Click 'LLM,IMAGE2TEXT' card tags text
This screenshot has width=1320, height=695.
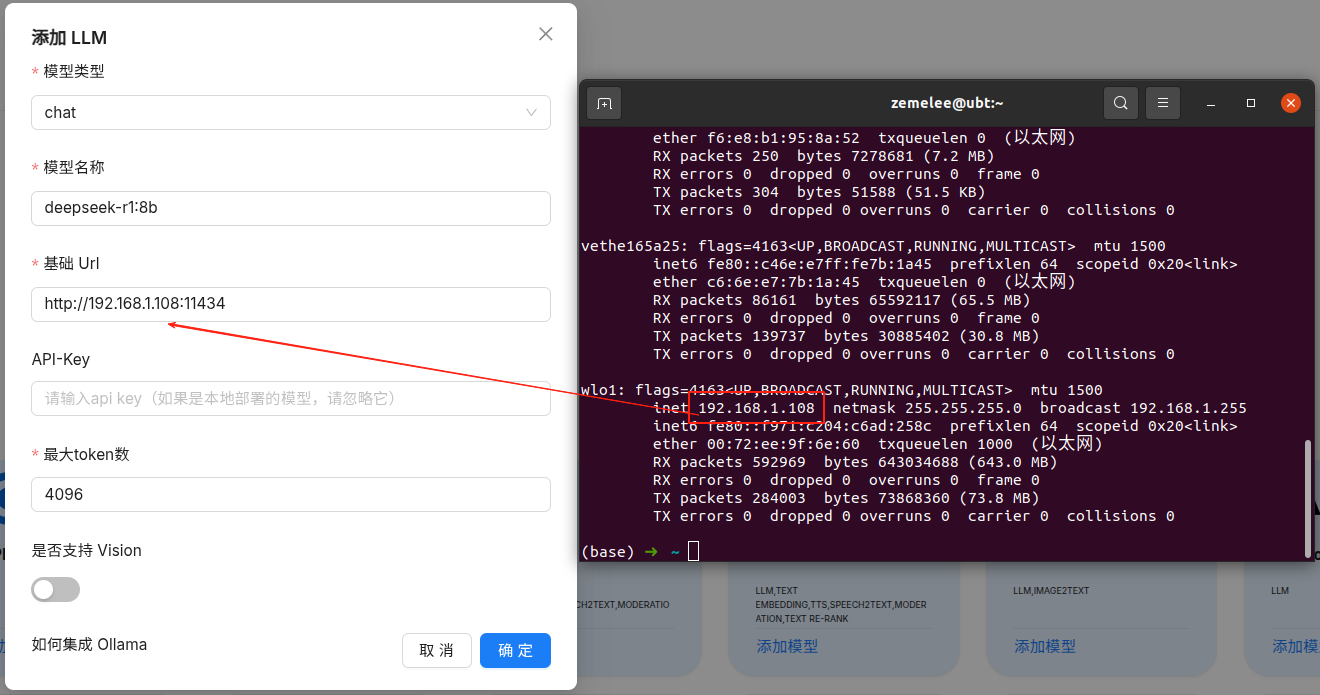click(x=1051, y=590)
